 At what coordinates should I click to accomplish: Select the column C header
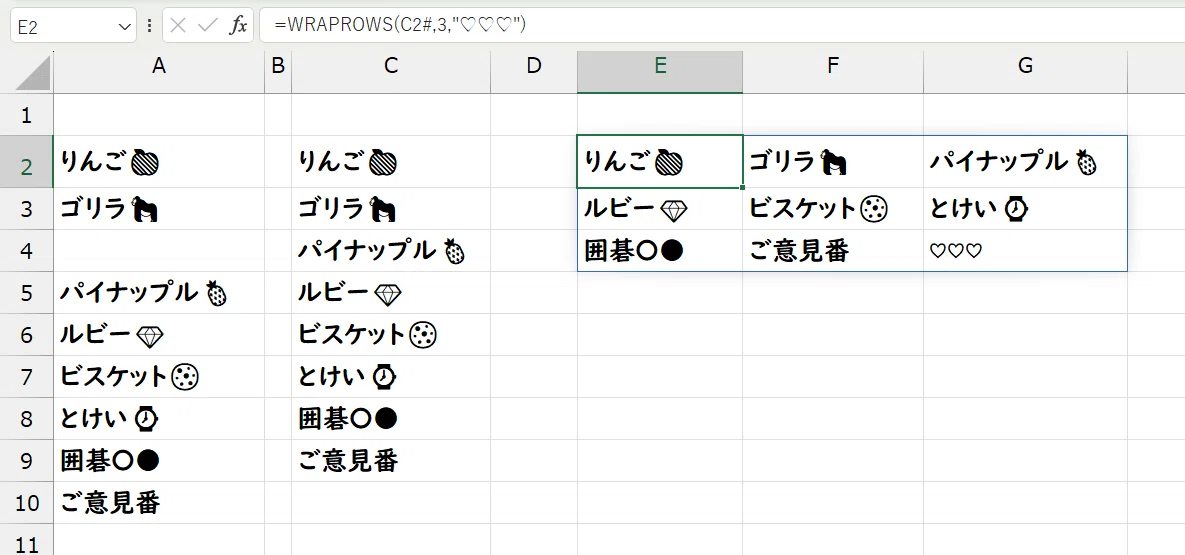click(x=391, y=66)
